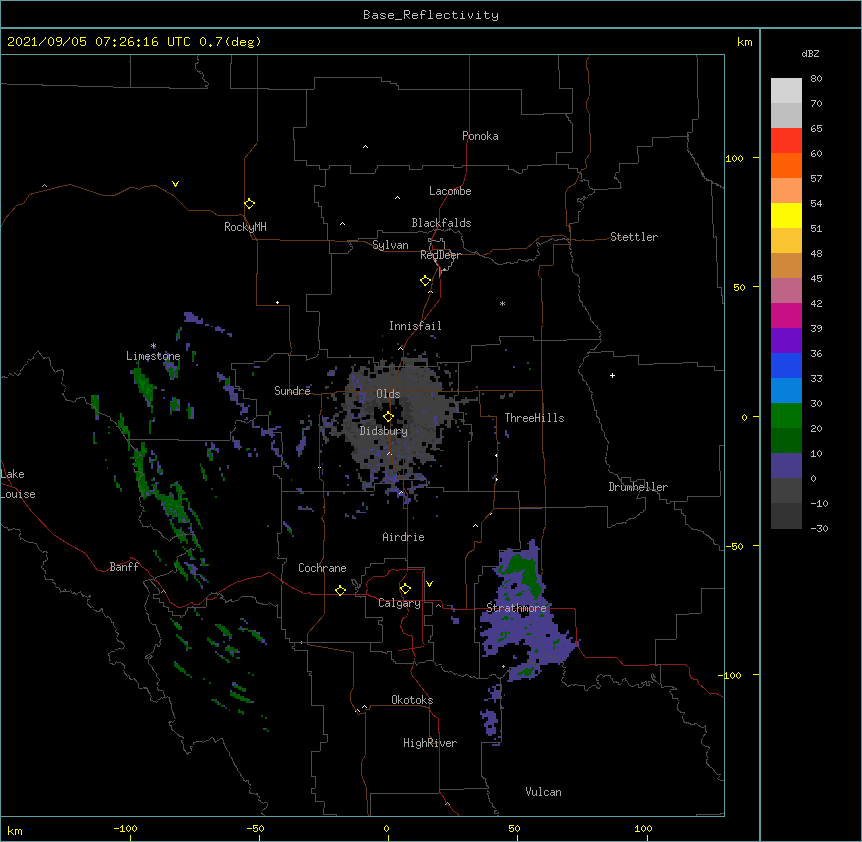The image size is (862, 842).
Task: Click the 80 value in dBZ legend
Action: click(816, 79)
